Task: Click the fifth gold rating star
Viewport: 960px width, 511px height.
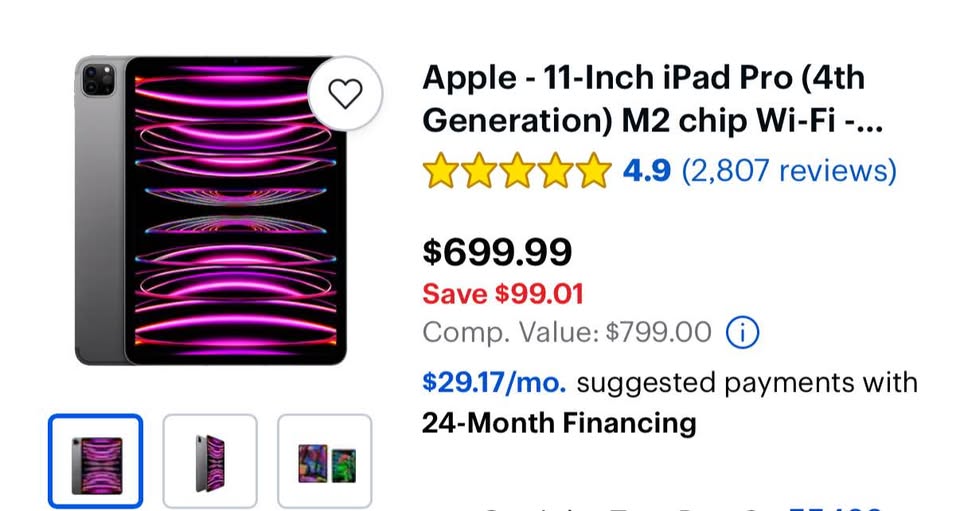Action: (593, 171)
